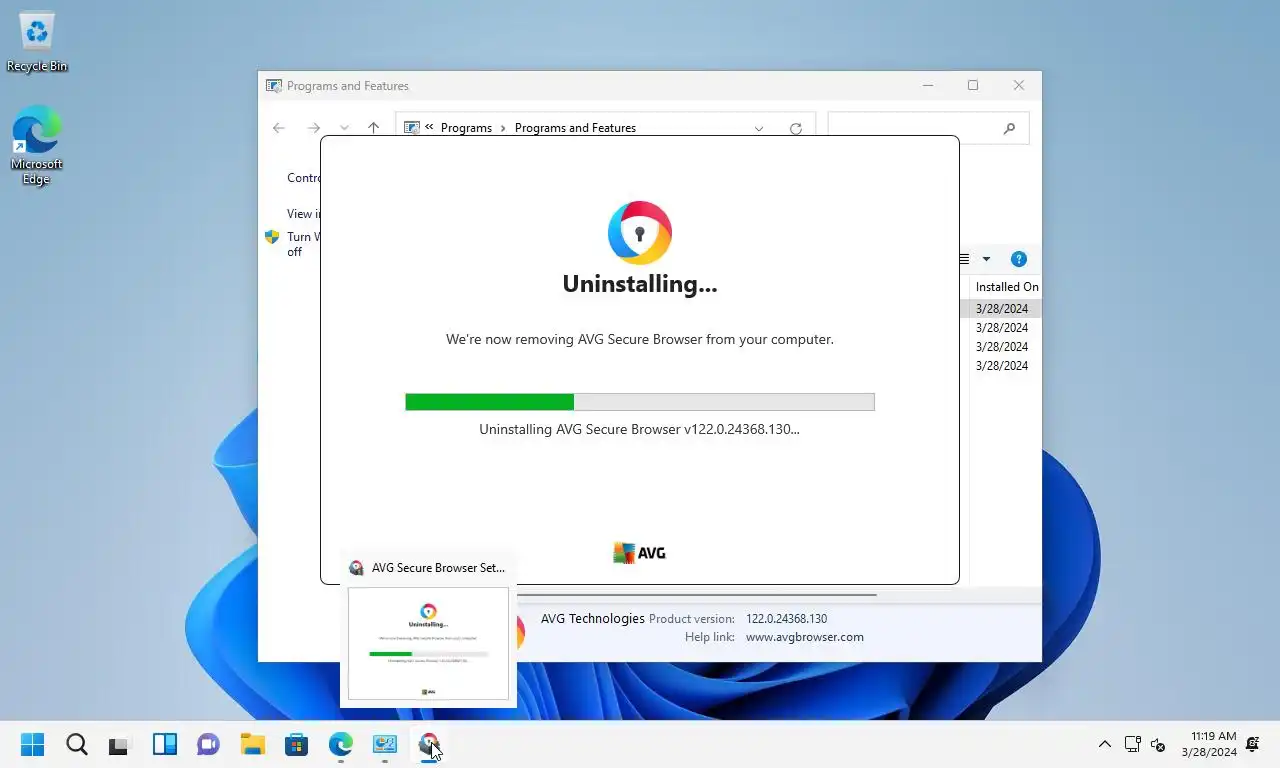Click Programs breadcrumb in address bar
The width and height of the screenshot is (1280, 768).
point(466,128)
